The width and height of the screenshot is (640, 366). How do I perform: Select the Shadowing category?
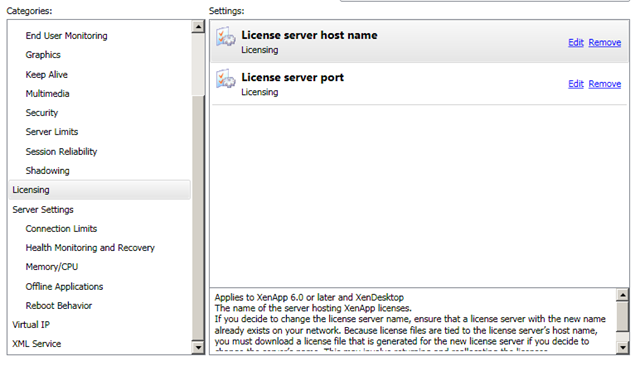point(47,171)
